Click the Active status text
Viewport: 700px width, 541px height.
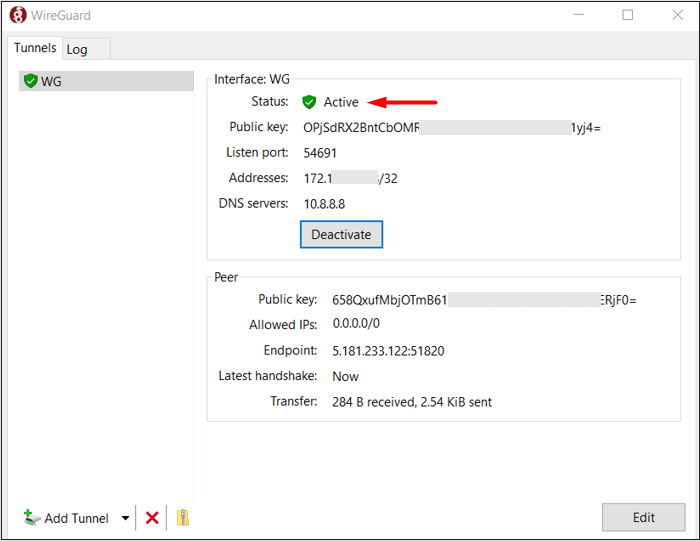341,102
